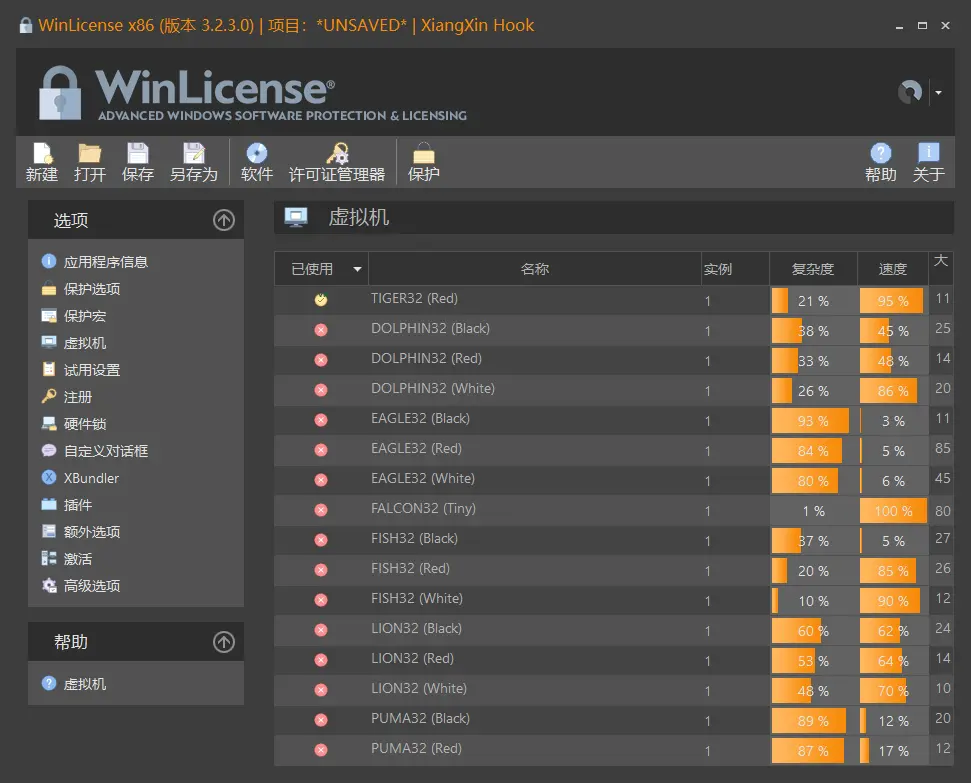
Task: Click TIGER32 (Red) complexity bar 21 %
Action: tap(813, 300)
